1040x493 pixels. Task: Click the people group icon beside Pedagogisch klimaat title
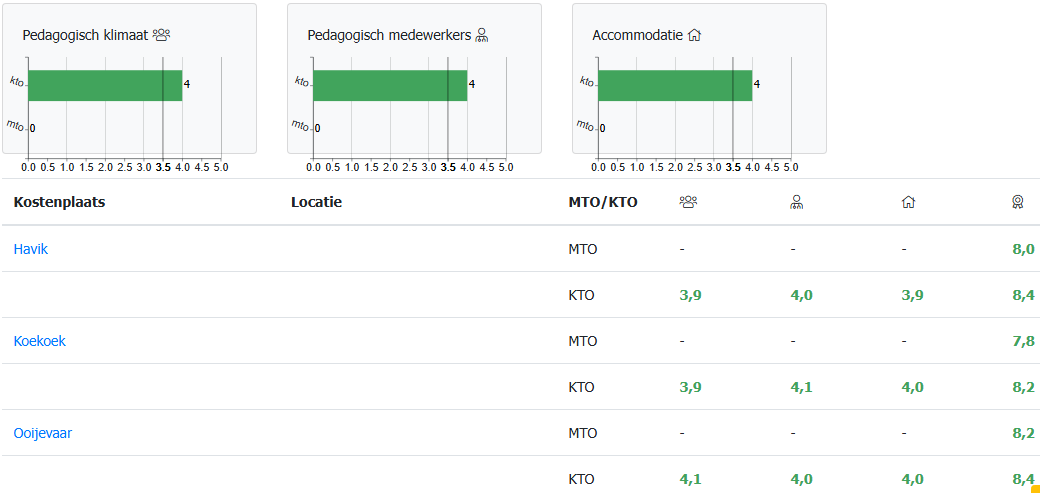click(161, 35)
